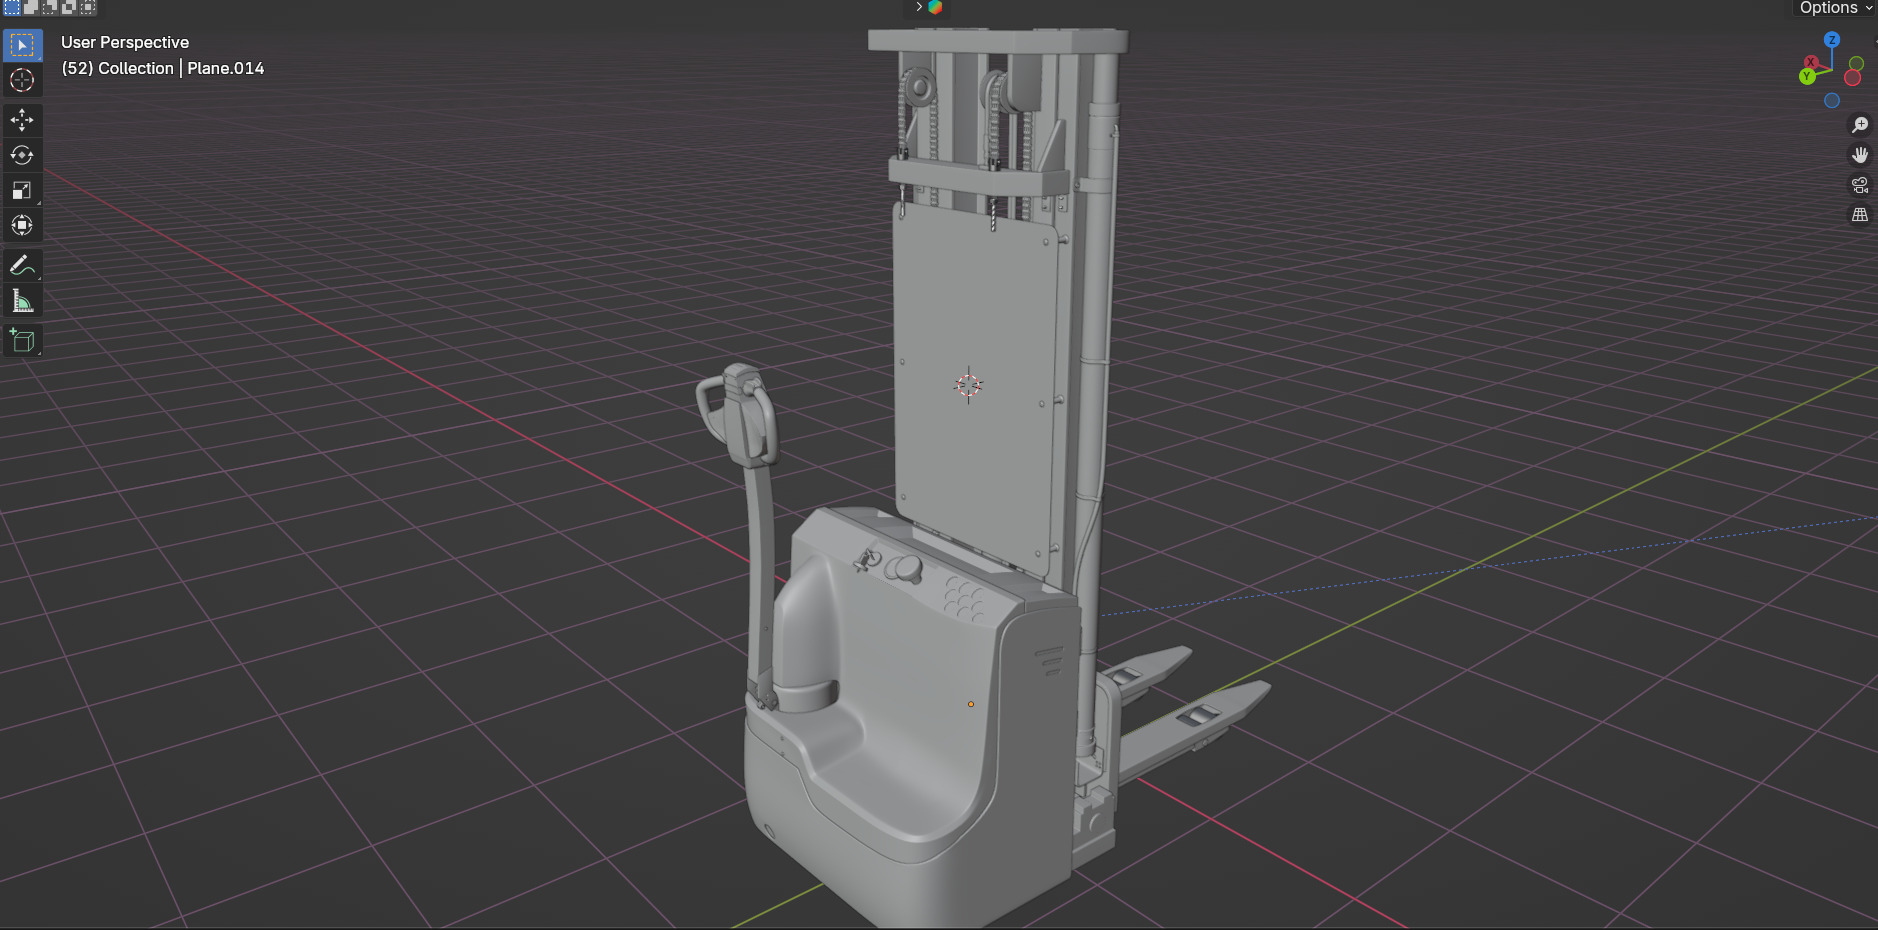Switch perspective/orthographic grid button

1860,215
